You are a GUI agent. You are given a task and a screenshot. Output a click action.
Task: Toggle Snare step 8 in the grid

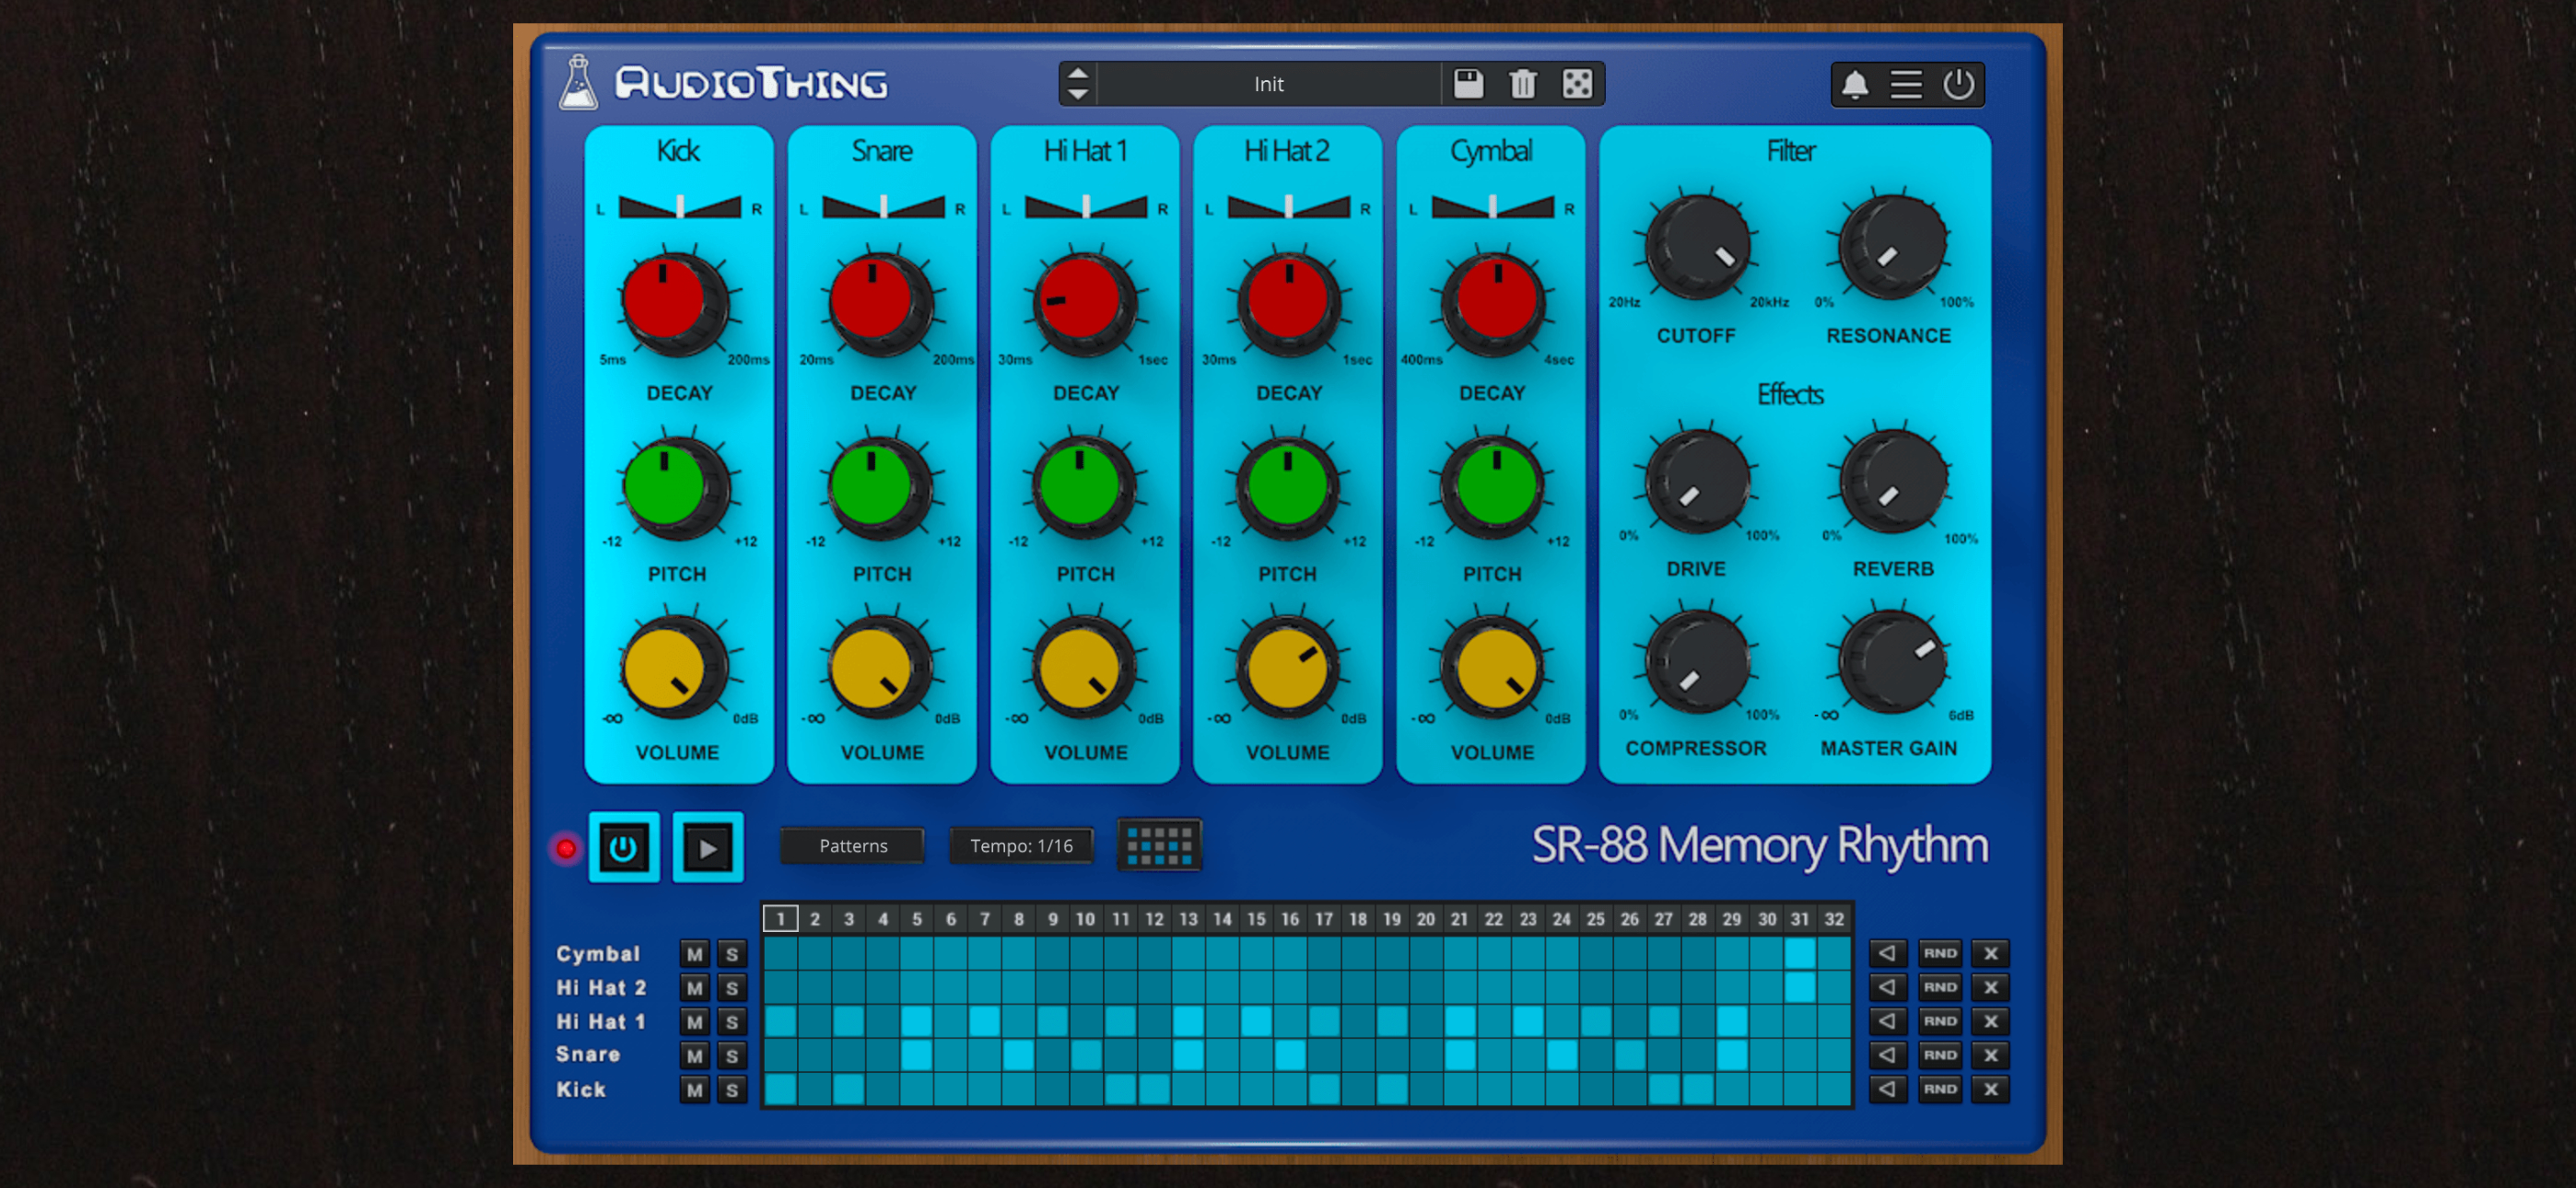1018,1055
